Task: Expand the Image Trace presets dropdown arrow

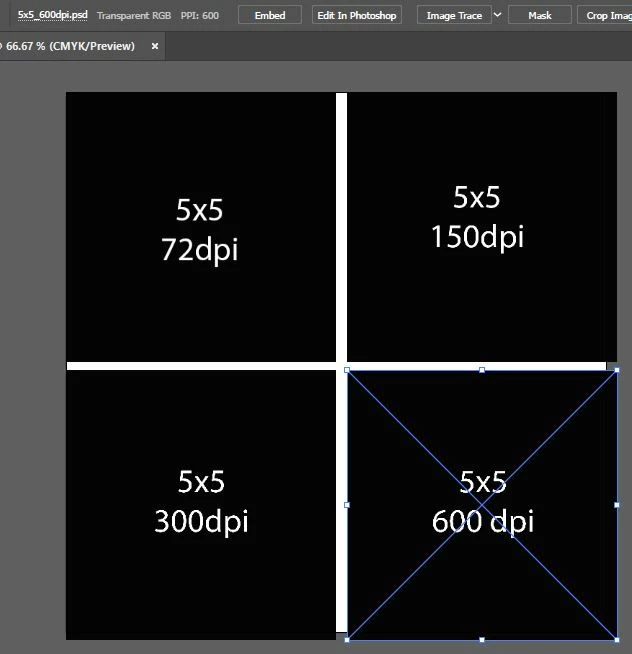Action: pos(497,15)
